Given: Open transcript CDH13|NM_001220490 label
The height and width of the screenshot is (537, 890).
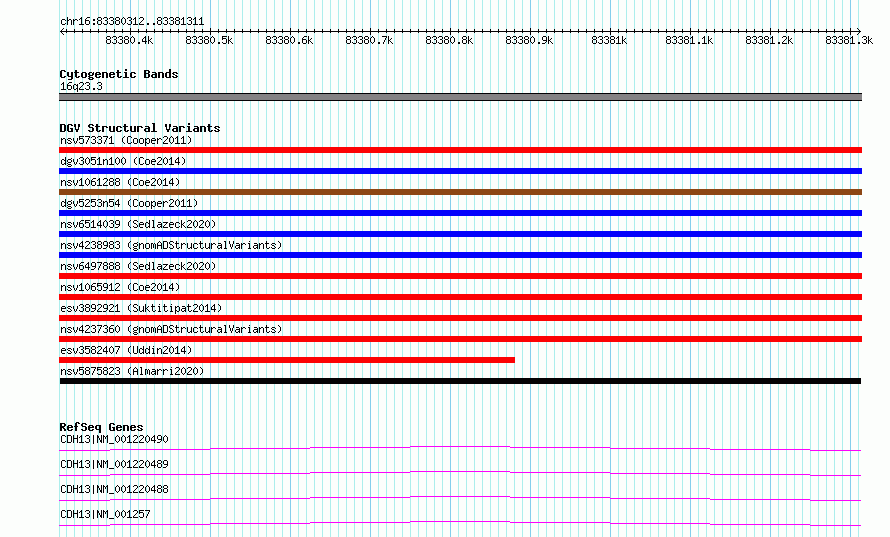Looking at the screenshot, I should (114, 439).
